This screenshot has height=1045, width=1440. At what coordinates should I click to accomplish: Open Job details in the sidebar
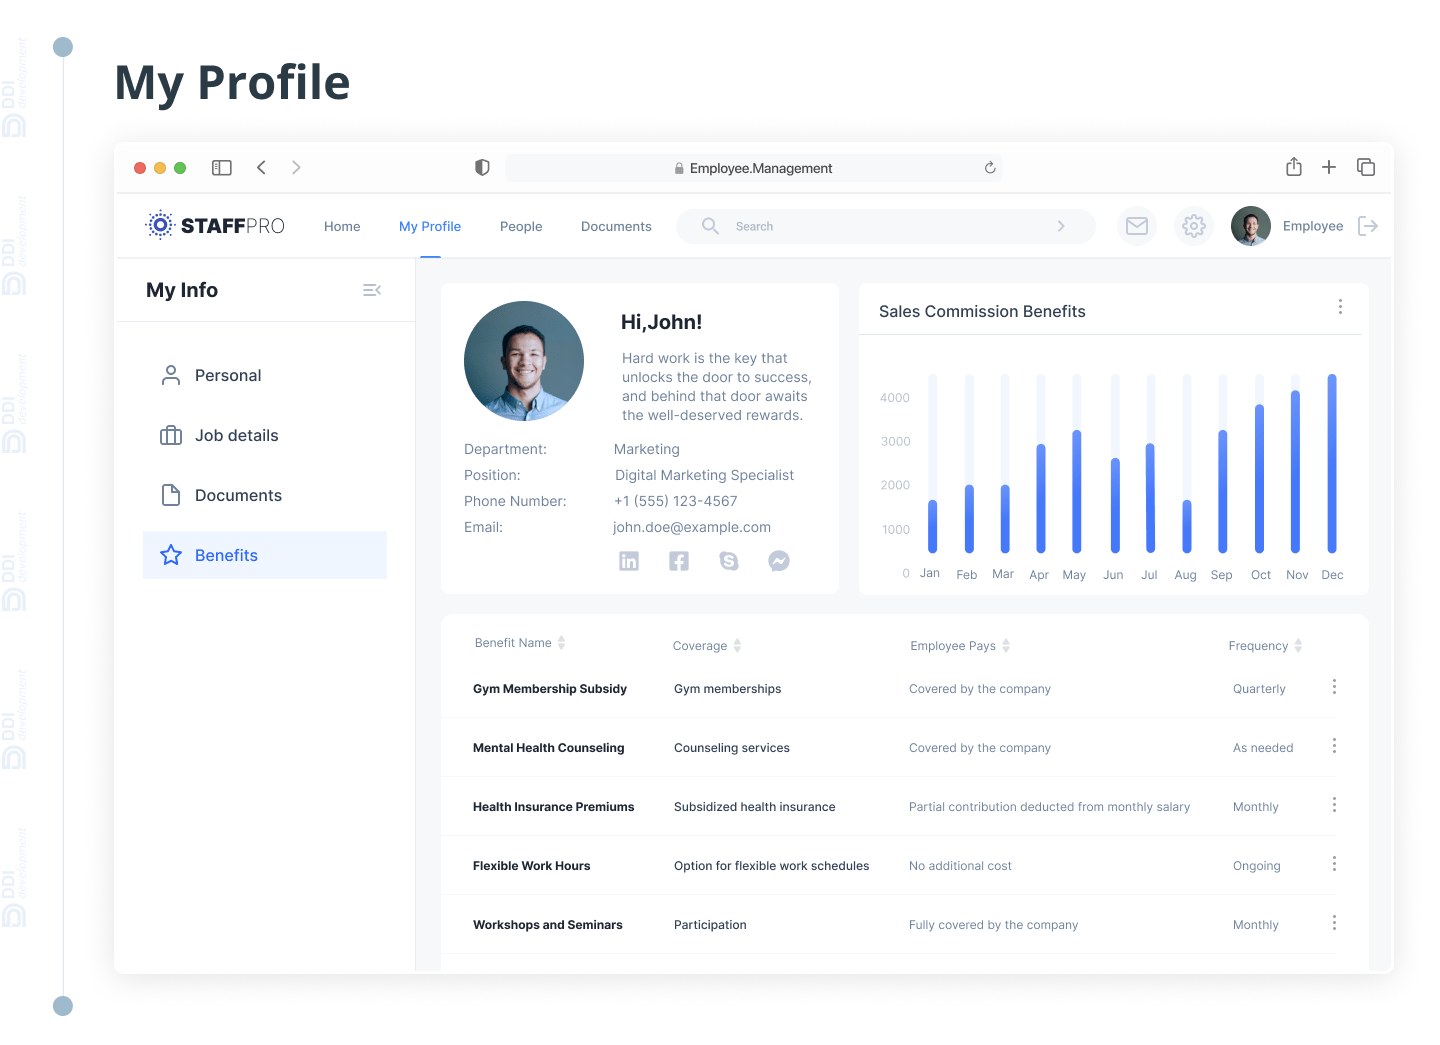pos(265,435)
